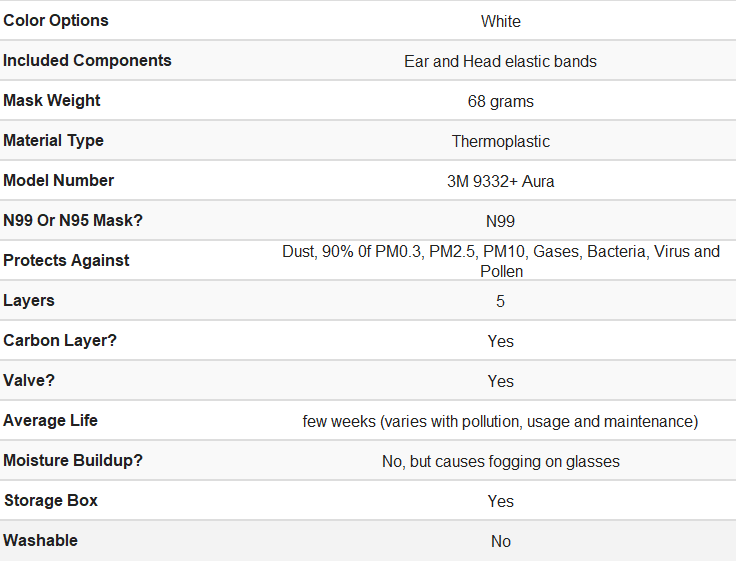Click the Mask Weight label
Screen dimensions: 736x563
click(52, 100)
